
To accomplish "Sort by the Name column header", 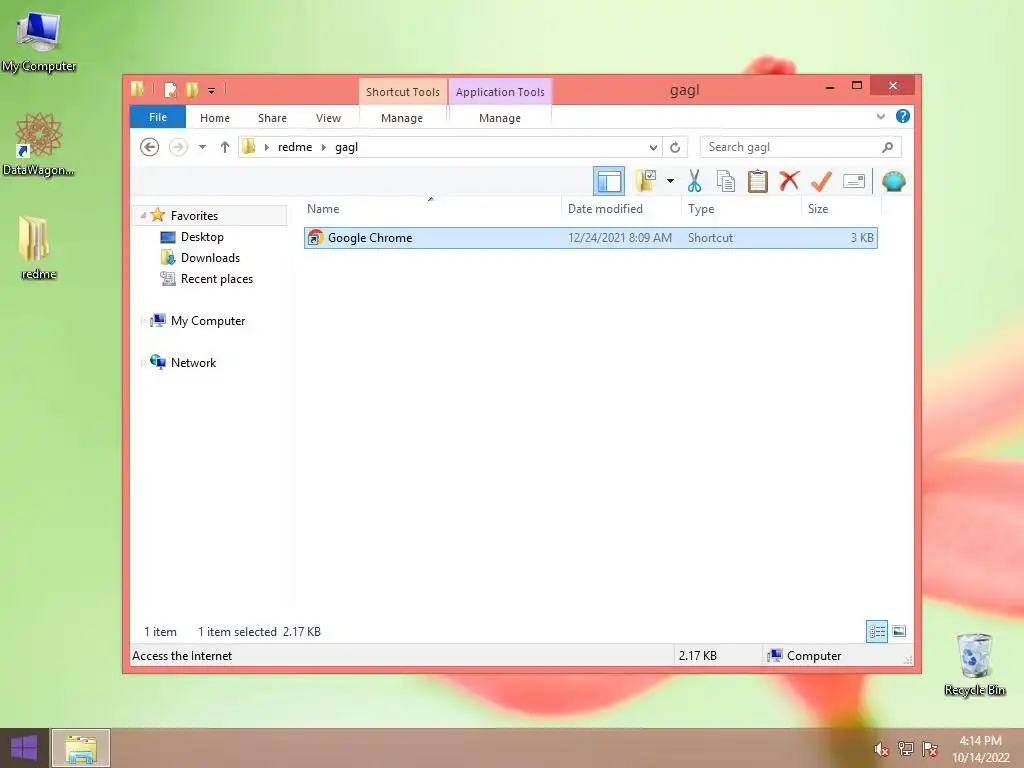I will (432, 209).
